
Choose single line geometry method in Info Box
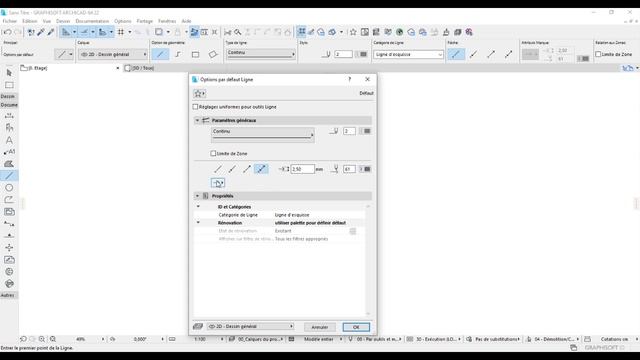pyautogui.click(x=160, y=54)
